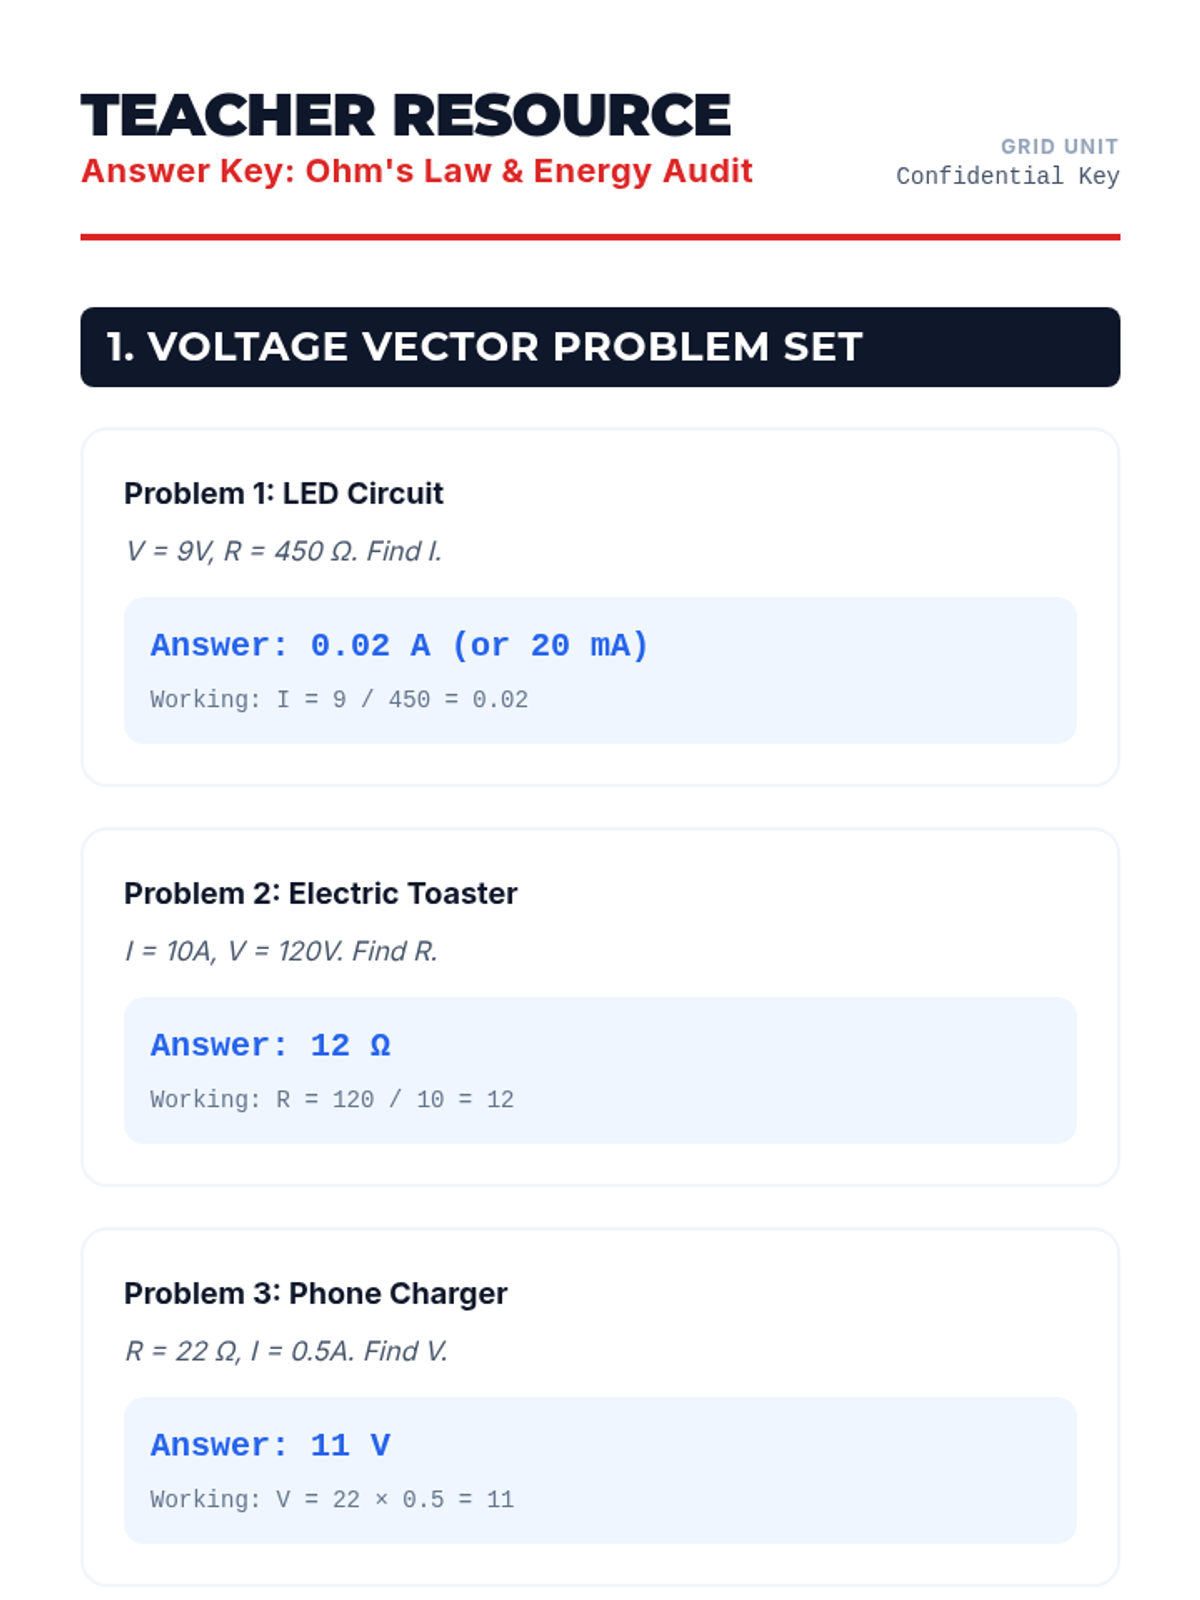
Task: Click the 0.02 A answer line
Action: [x=399, y=645]
